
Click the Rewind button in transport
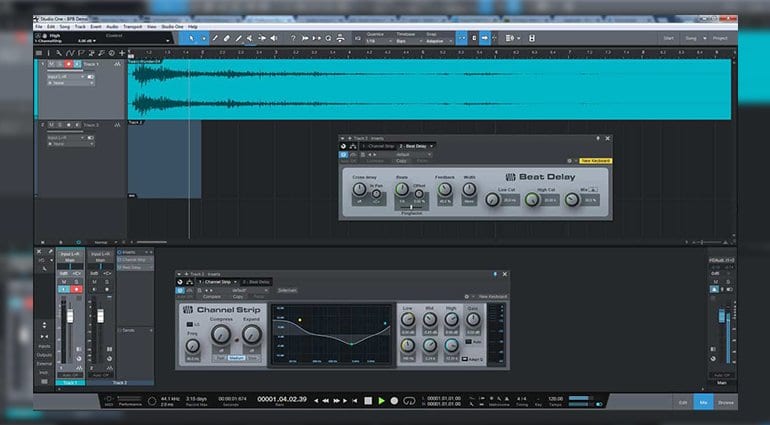click(325, 401)
